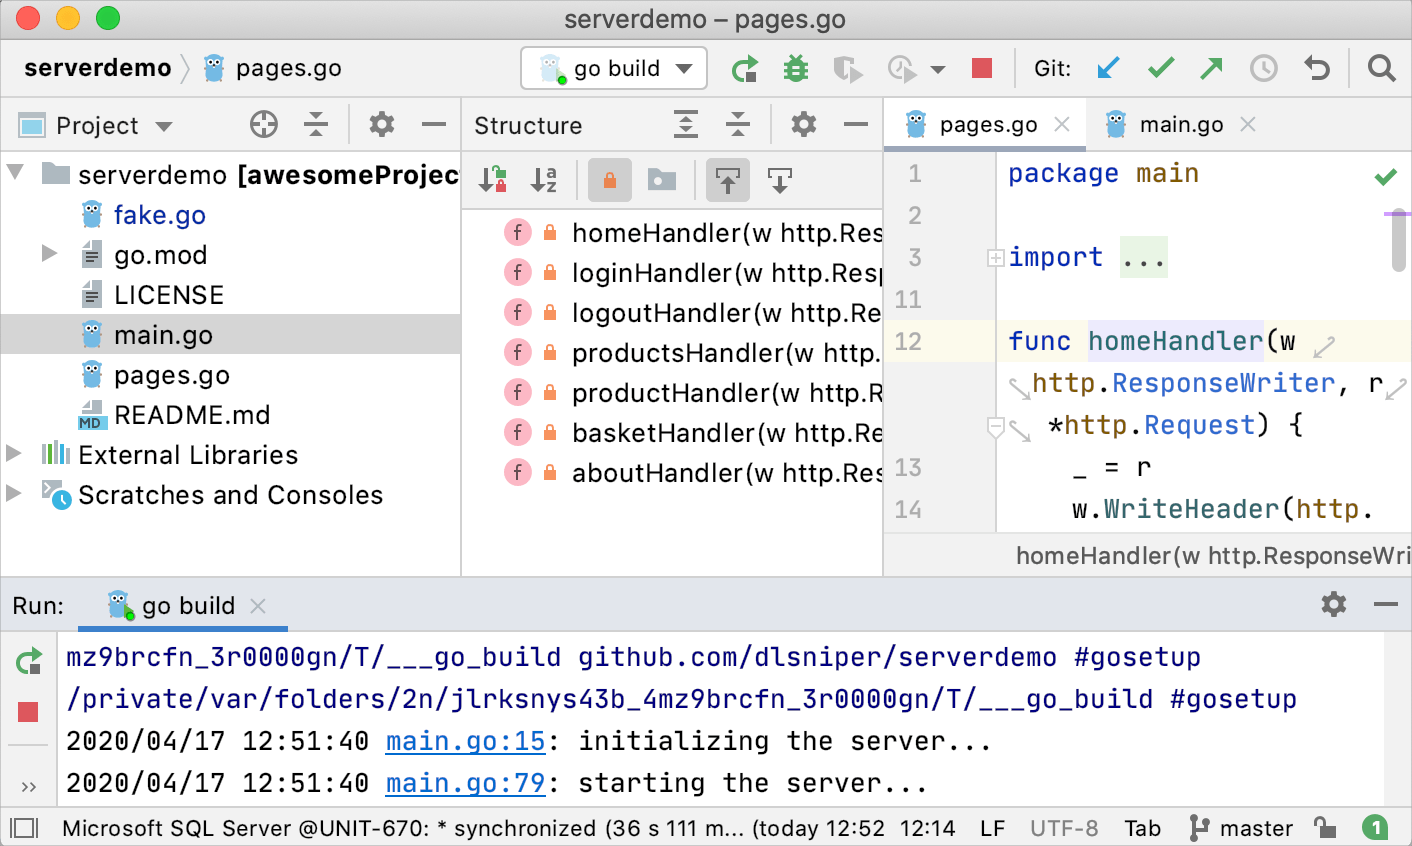Select the go build Run tab
Viewport: 1412px width, 846px height.
[187, 606]
